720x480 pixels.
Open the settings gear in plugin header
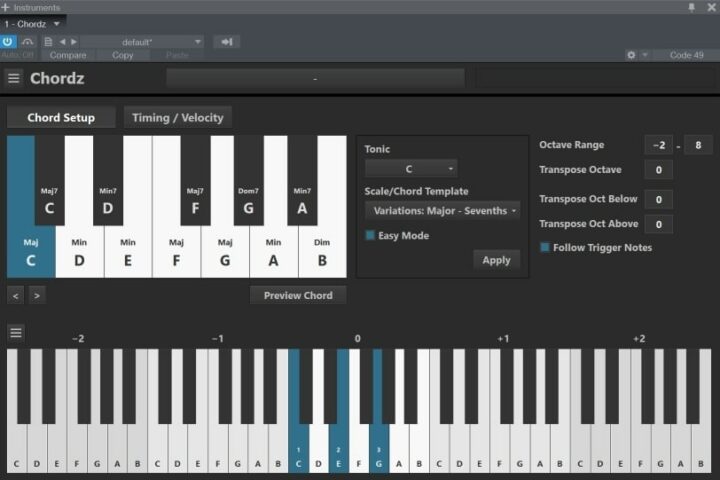(631, 55)
